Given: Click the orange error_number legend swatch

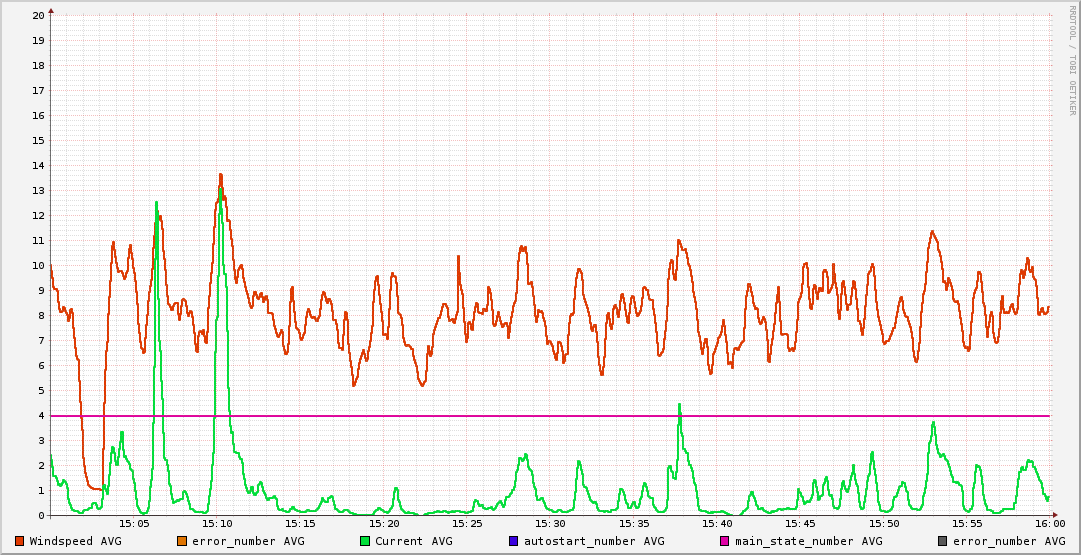Looking at the screenshot, I should pos(182,541).
